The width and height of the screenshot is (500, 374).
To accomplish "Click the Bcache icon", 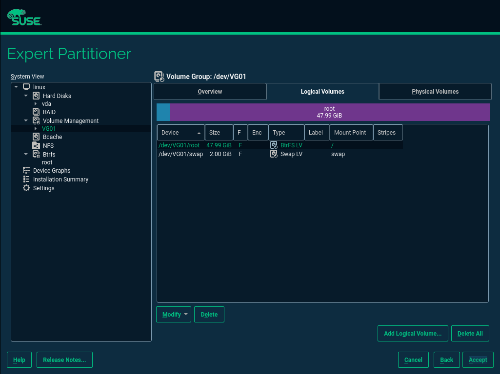I will pos(36,137).
